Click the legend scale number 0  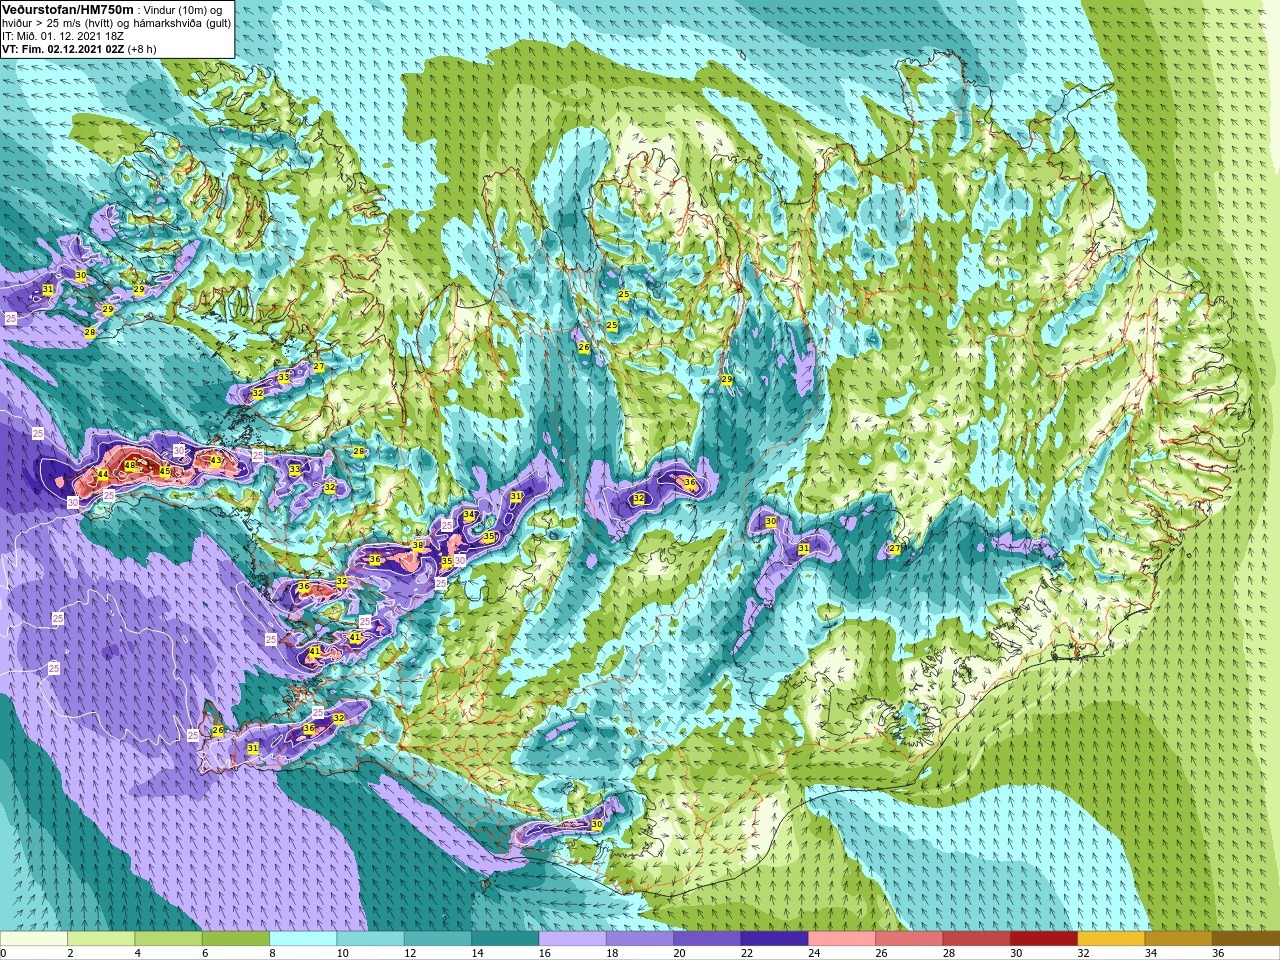4,953
